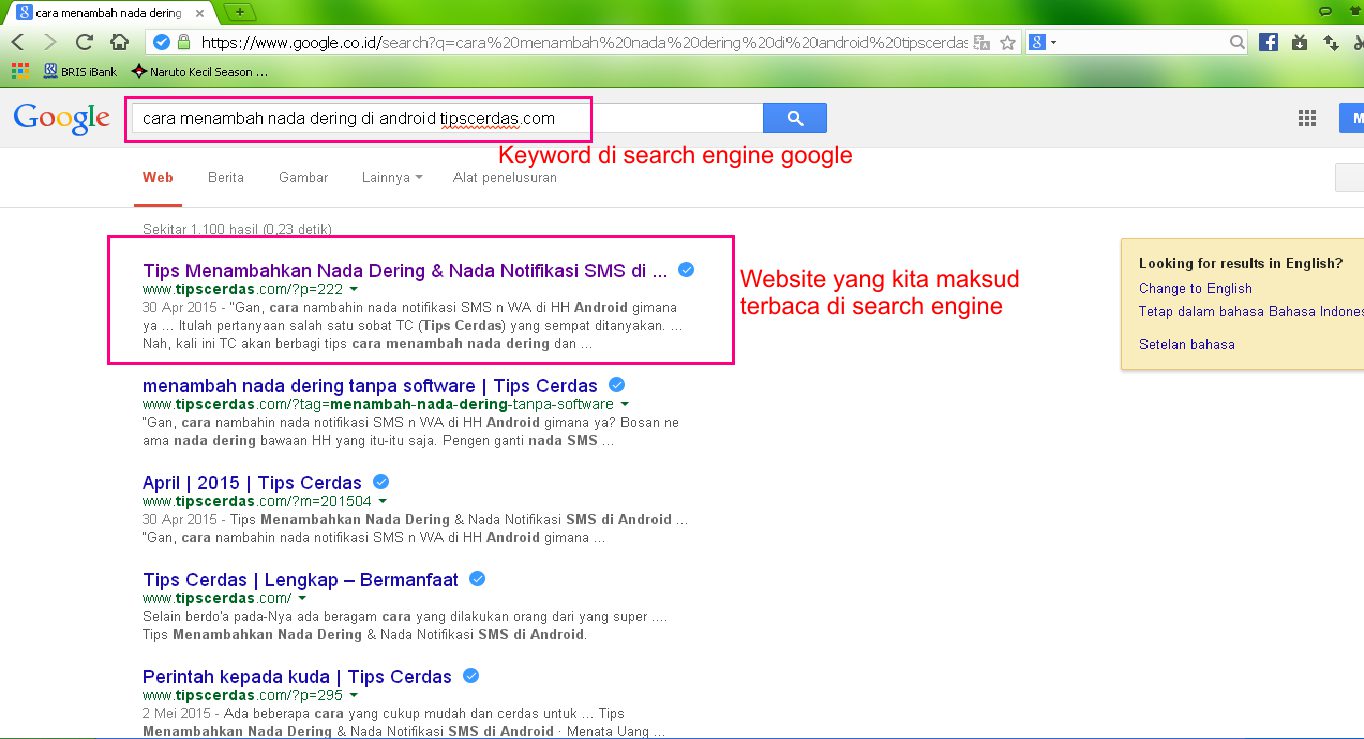Image resolution: width=1364 pixels, height=739 pixels.
Task: Switch to the Berita tab
Action: click(226, 178)
